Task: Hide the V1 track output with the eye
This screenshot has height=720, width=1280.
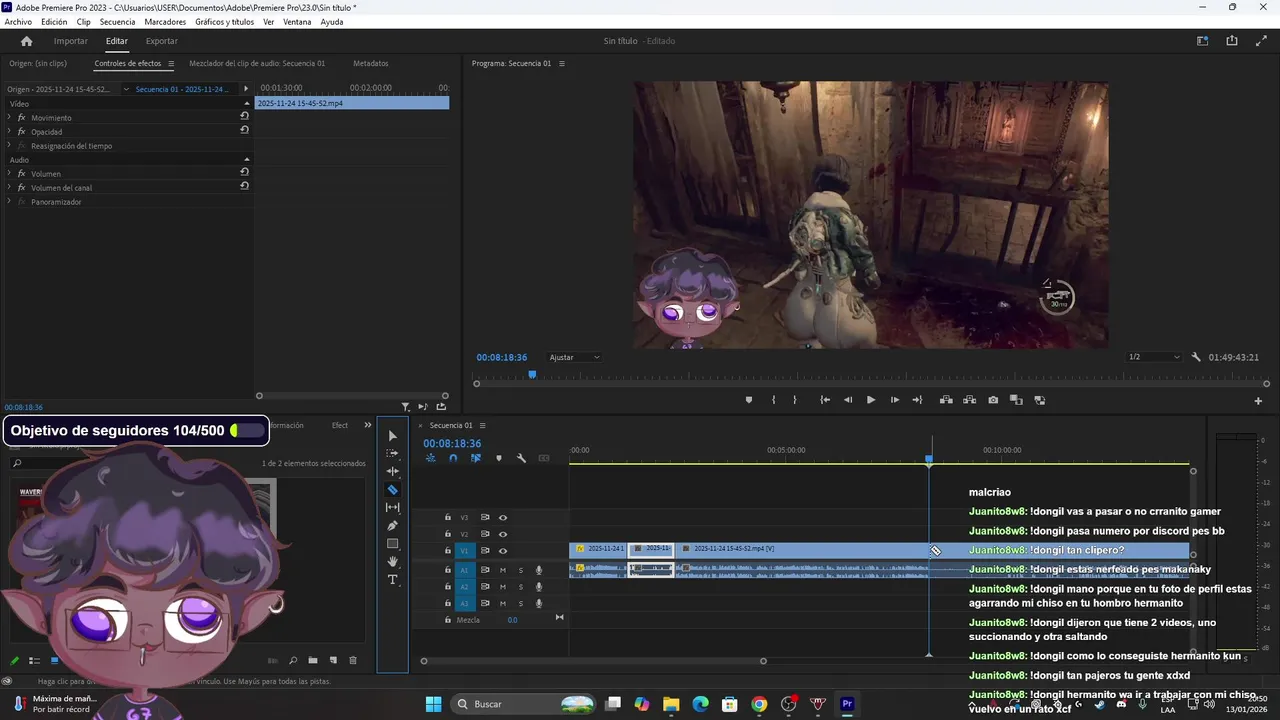Action: pyautogui.click(x=503, y=551)
